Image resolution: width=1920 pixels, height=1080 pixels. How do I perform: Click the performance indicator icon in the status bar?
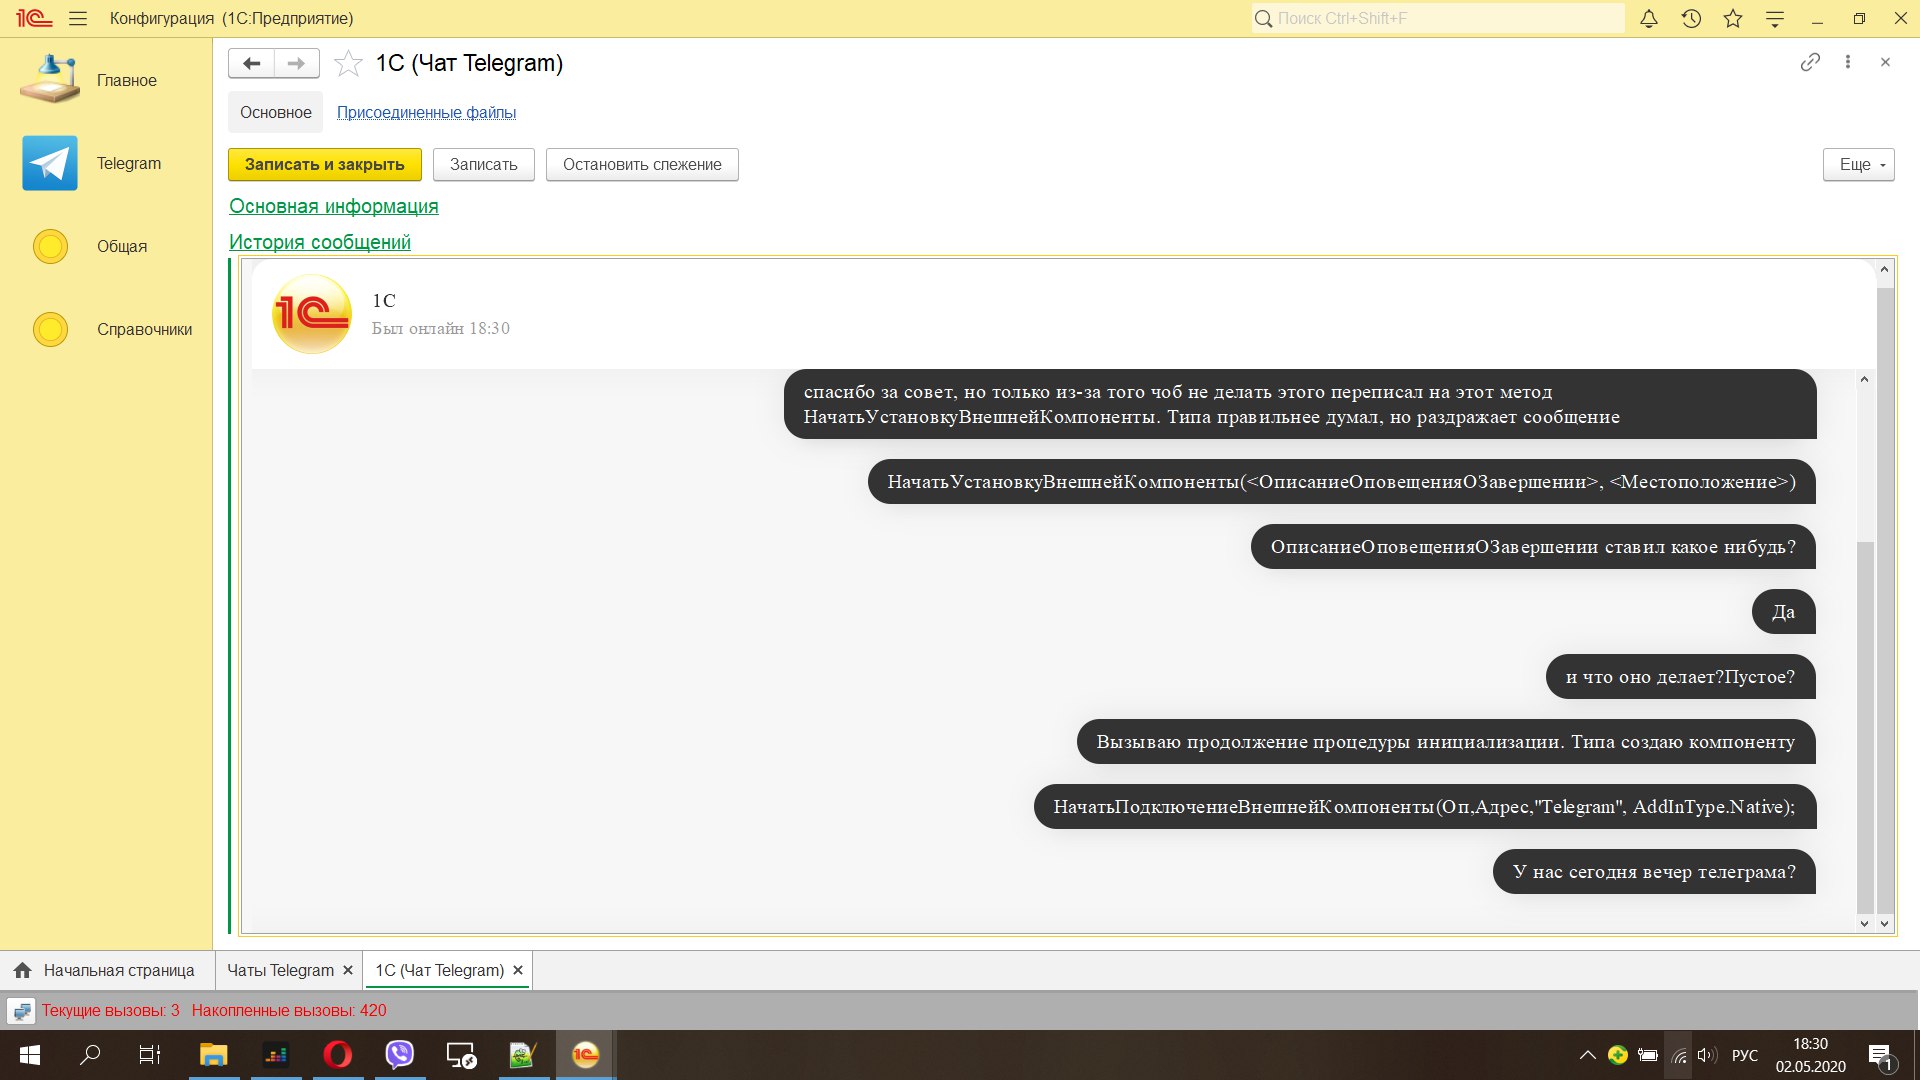pyautogui.click(x=21, y=1011)
